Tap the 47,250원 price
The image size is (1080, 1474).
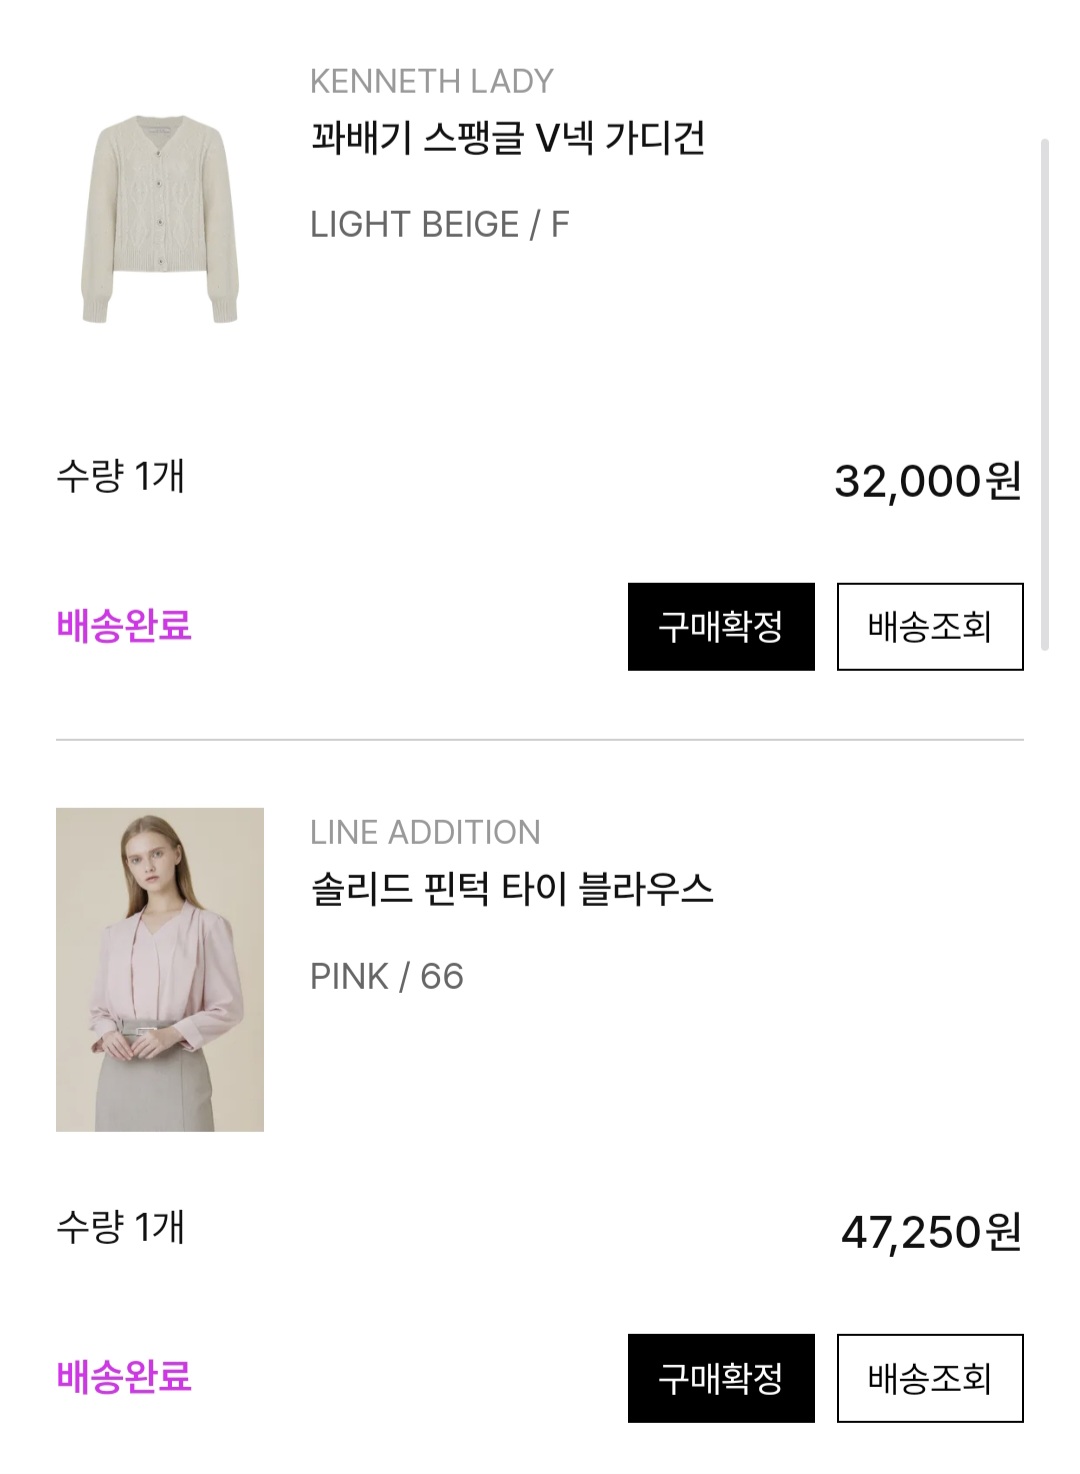(x=930, y=1232)
